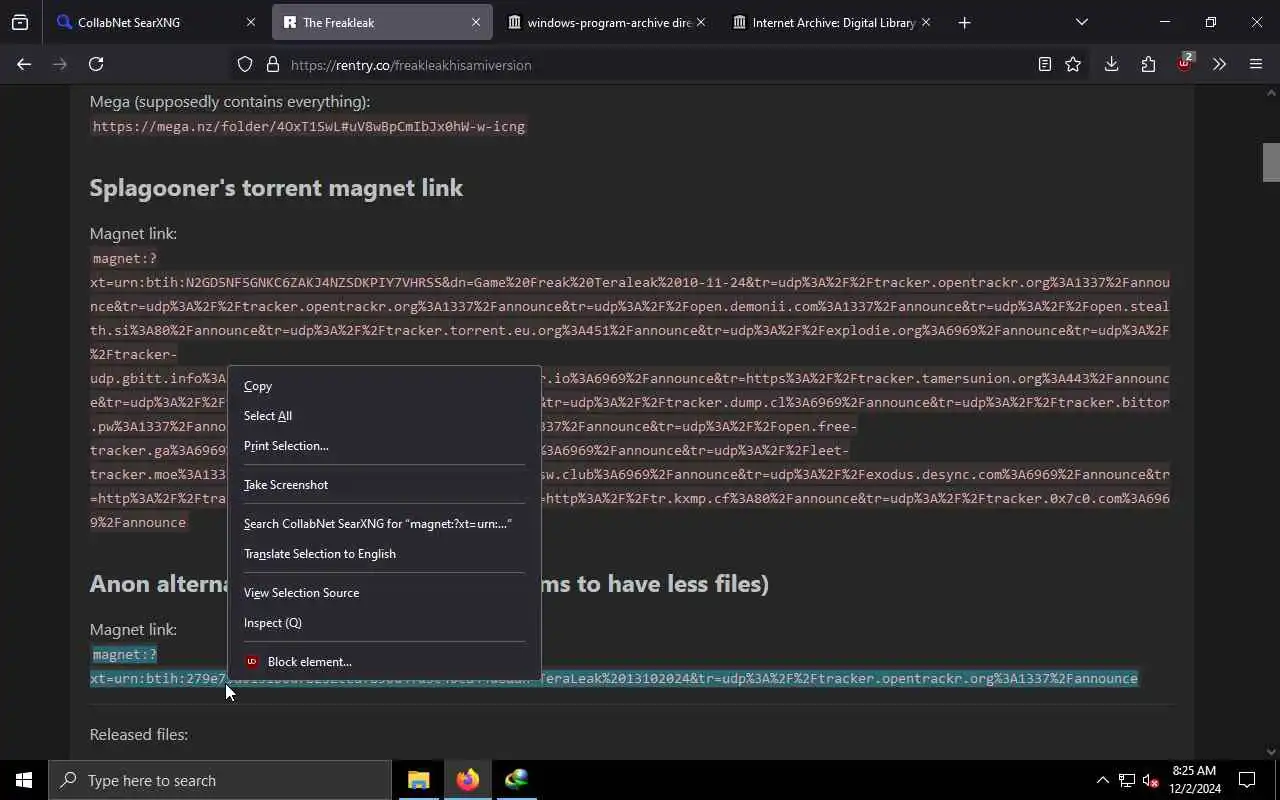Open Firefox View workspace icon
The width and height of the screenshot is (1280, 800).
[x=20, y=22]
